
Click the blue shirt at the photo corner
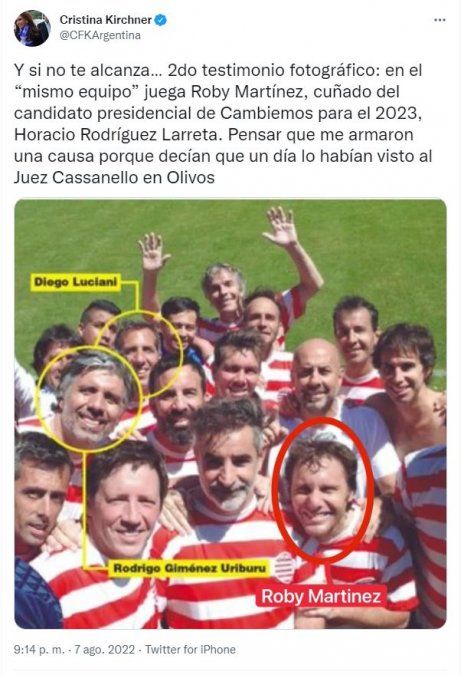(34, 596)
